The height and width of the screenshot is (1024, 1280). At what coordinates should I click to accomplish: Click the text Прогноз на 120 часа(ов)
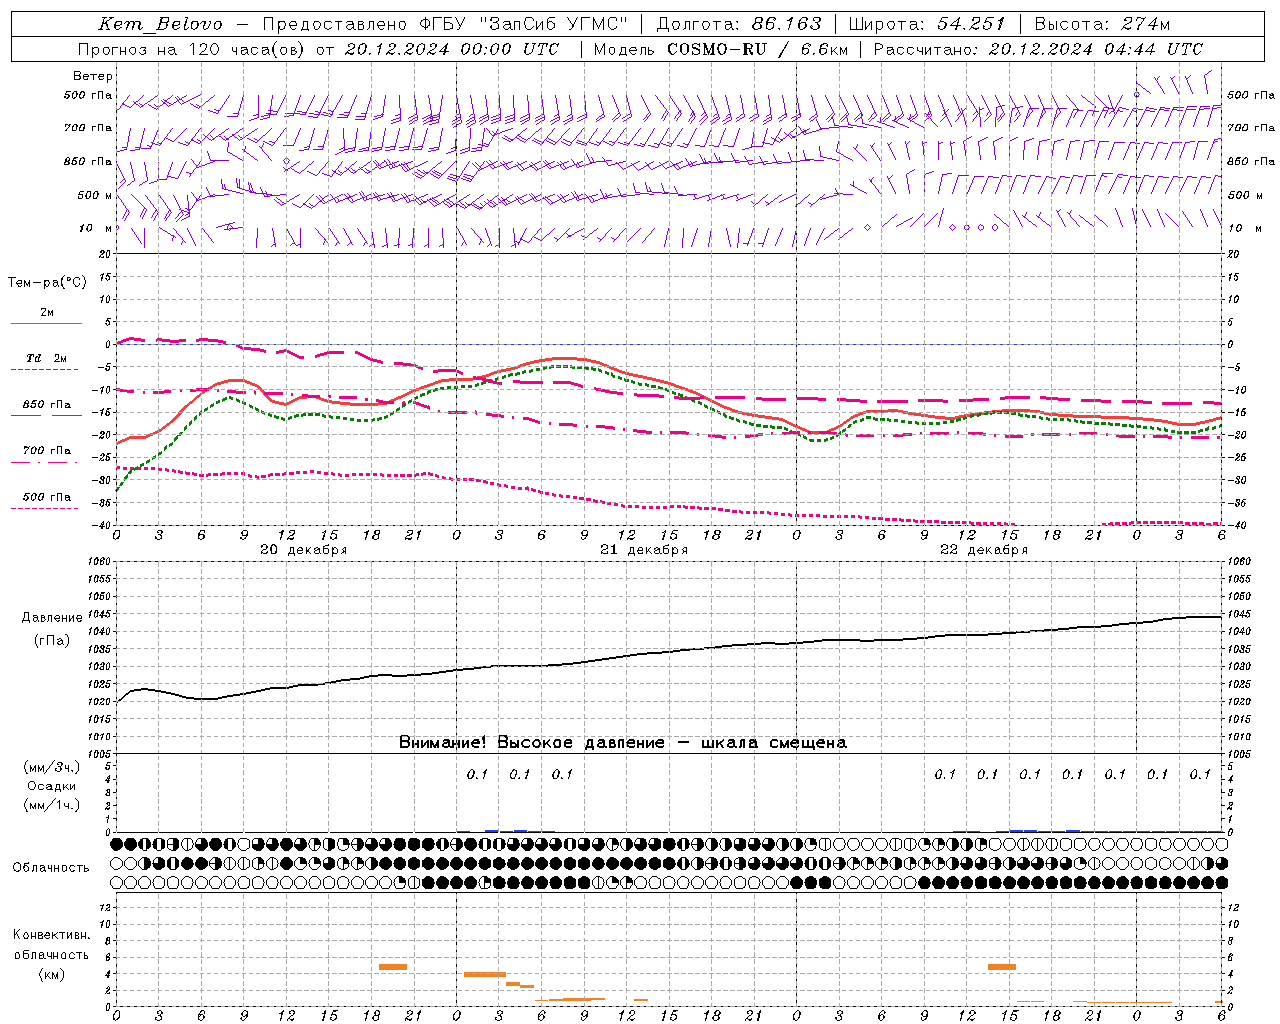[x=192, y=49]
